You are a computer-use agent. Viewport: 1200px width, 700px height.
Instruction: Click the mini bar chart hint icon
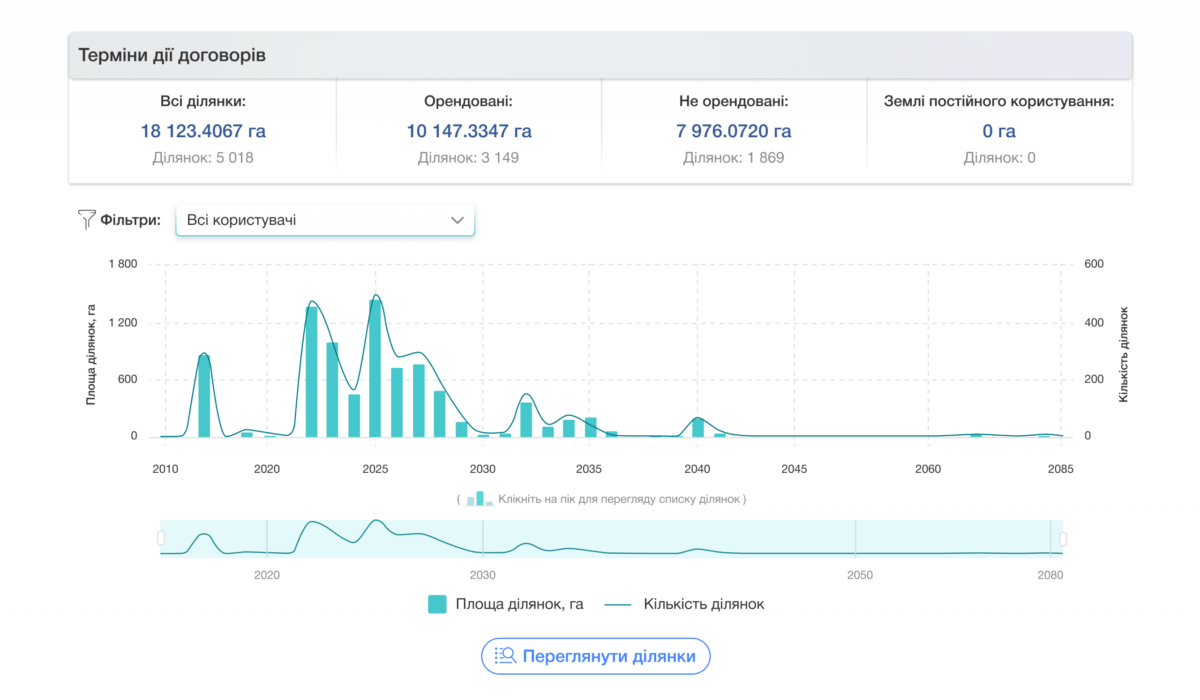point(479,498)
